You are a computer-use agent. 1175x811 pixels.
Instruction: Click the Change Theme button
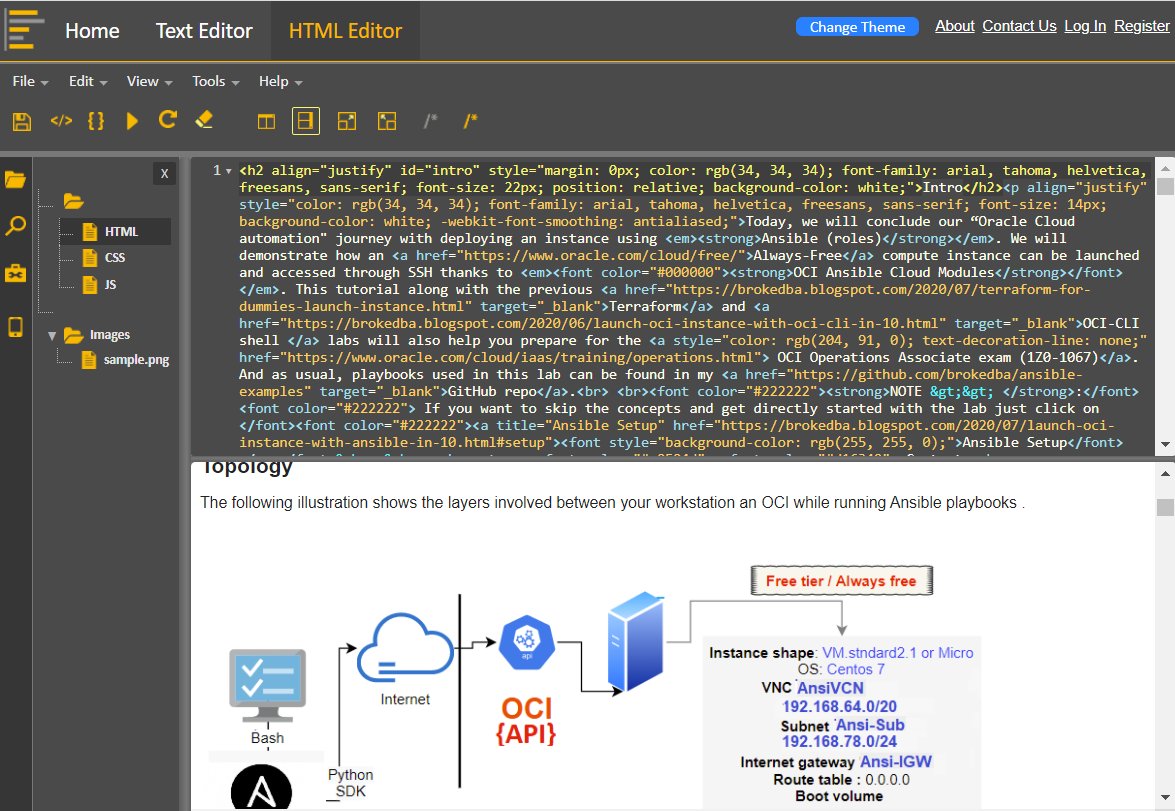857,27
